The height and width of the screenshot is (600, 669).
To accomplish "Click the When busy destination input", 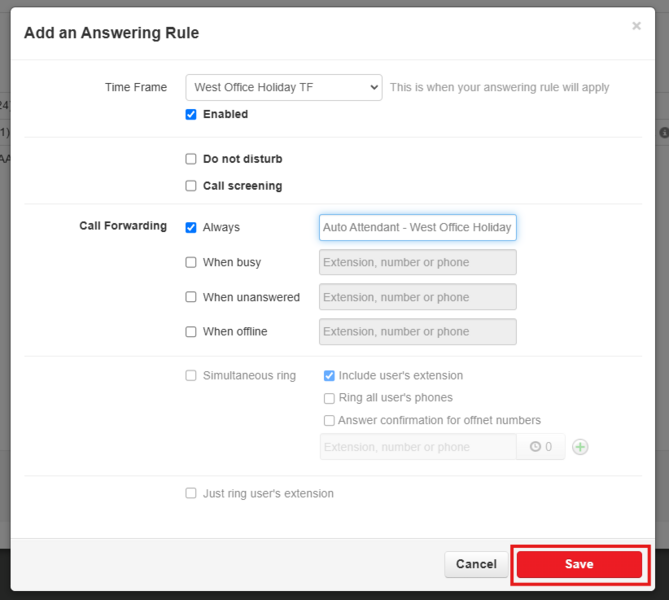I will pyautogui.click(x=417, y=263).
